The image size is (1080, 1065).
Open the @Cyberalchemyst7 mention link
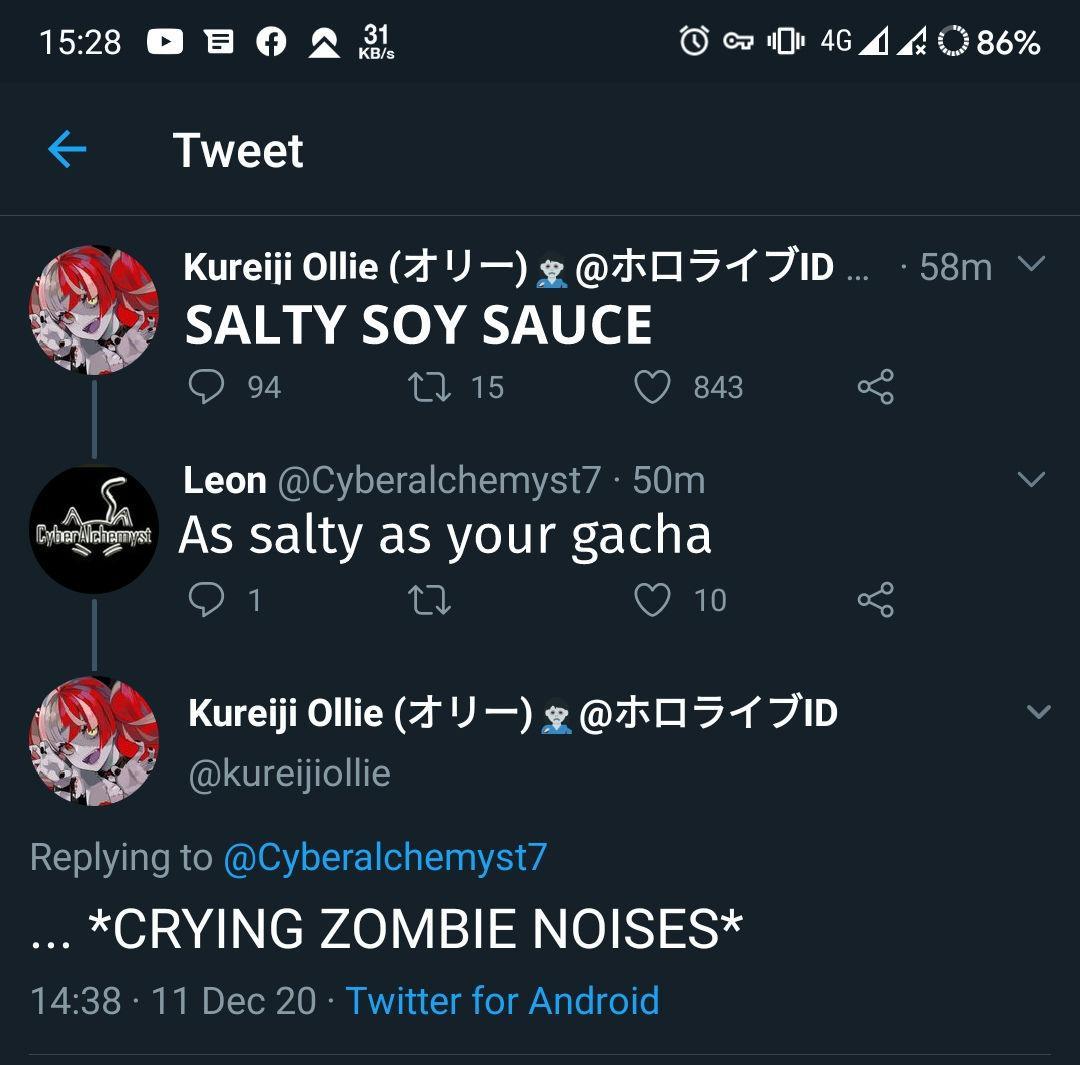385,858
